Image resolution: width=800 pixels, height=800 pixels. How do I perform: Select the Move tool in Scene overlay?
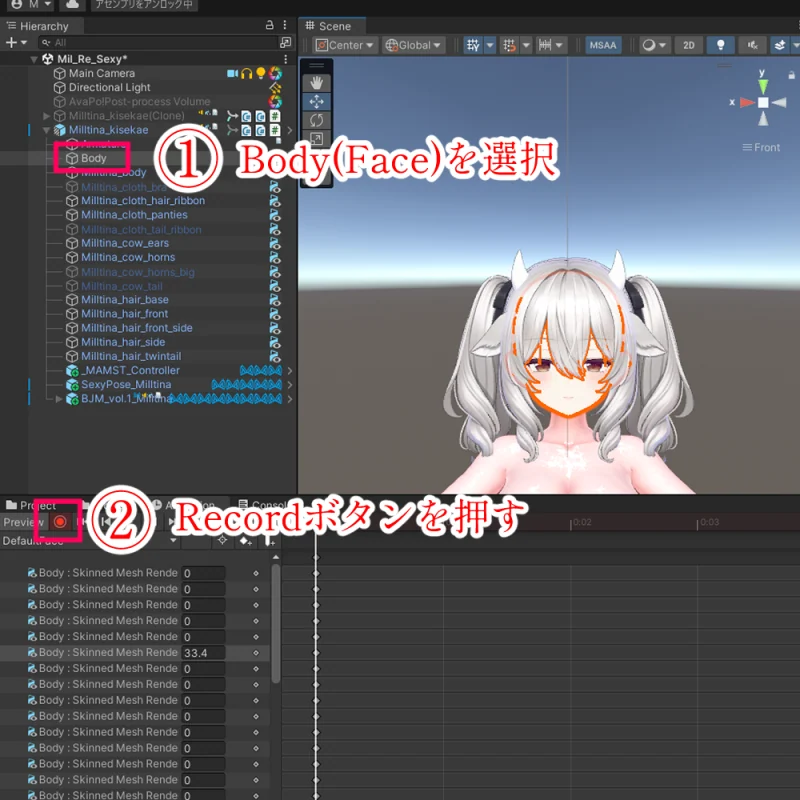pyautogui.click(x=316, y=102)
